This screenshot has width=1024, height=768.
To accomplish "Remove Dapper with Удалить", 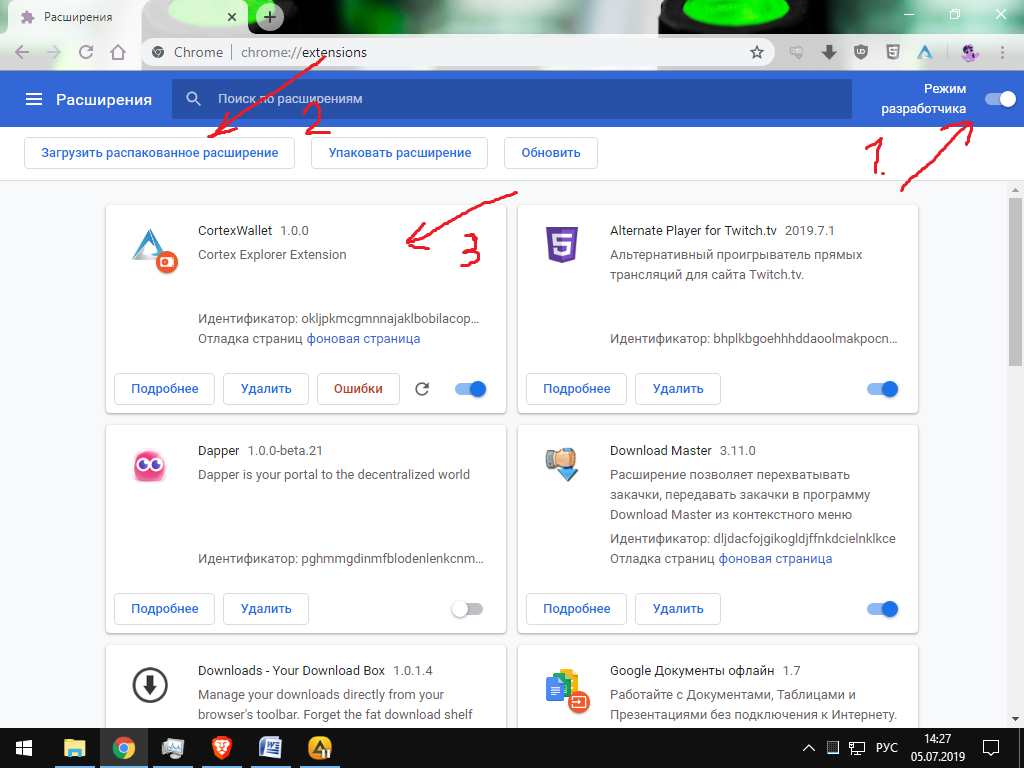I will [266, 609].
